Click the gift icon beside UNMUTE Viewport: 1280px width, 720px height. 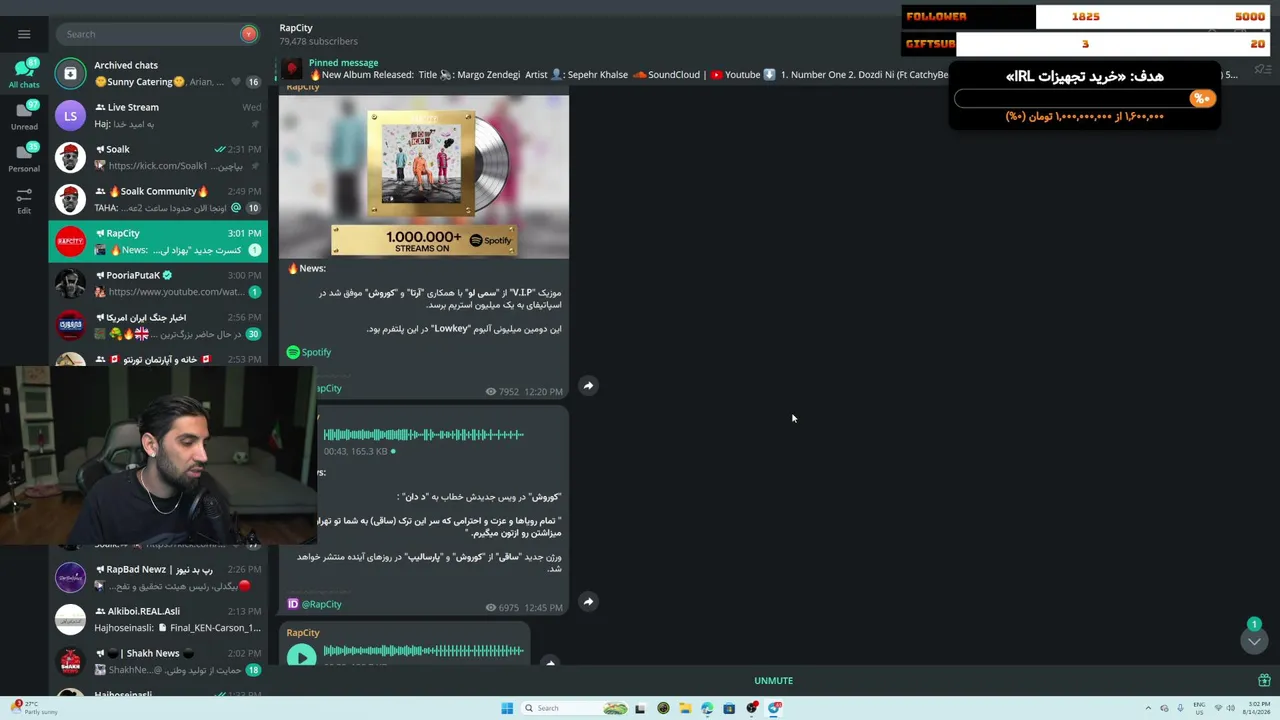(x=1264, y=681)
